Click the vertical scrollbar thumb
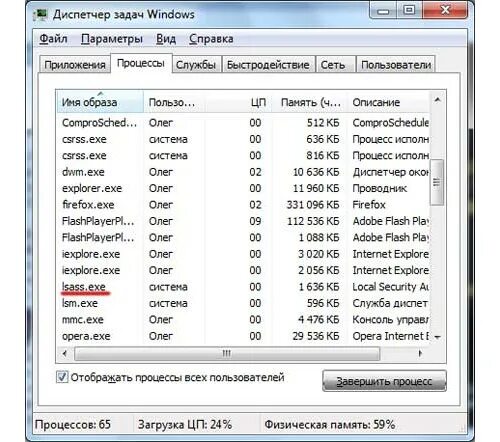The width and height of the screenshot is (500, 442). coord(437,182)
